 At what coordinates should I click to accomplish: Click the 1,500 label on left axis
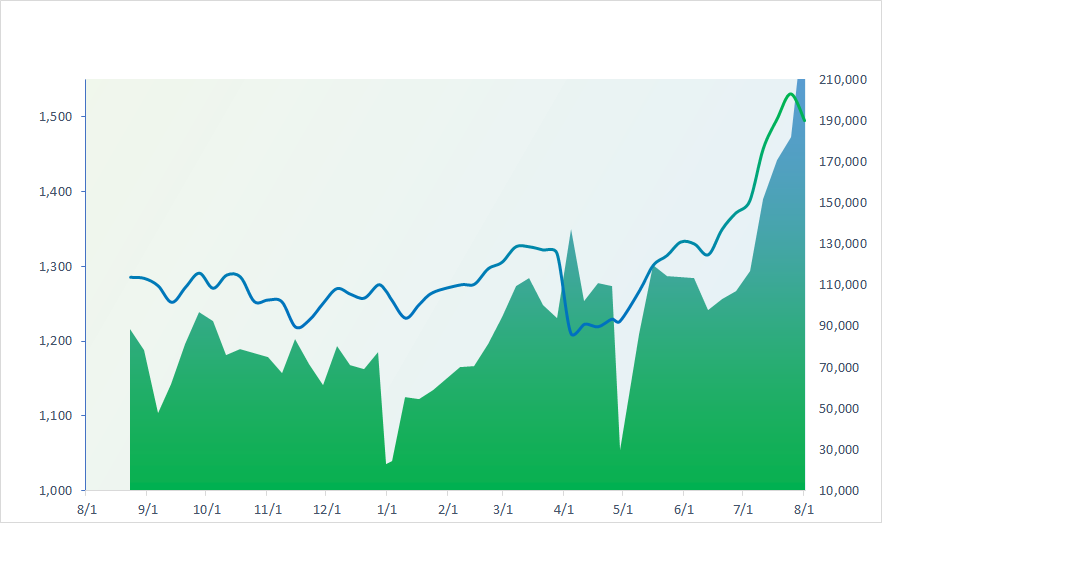(x=54, y=117)
